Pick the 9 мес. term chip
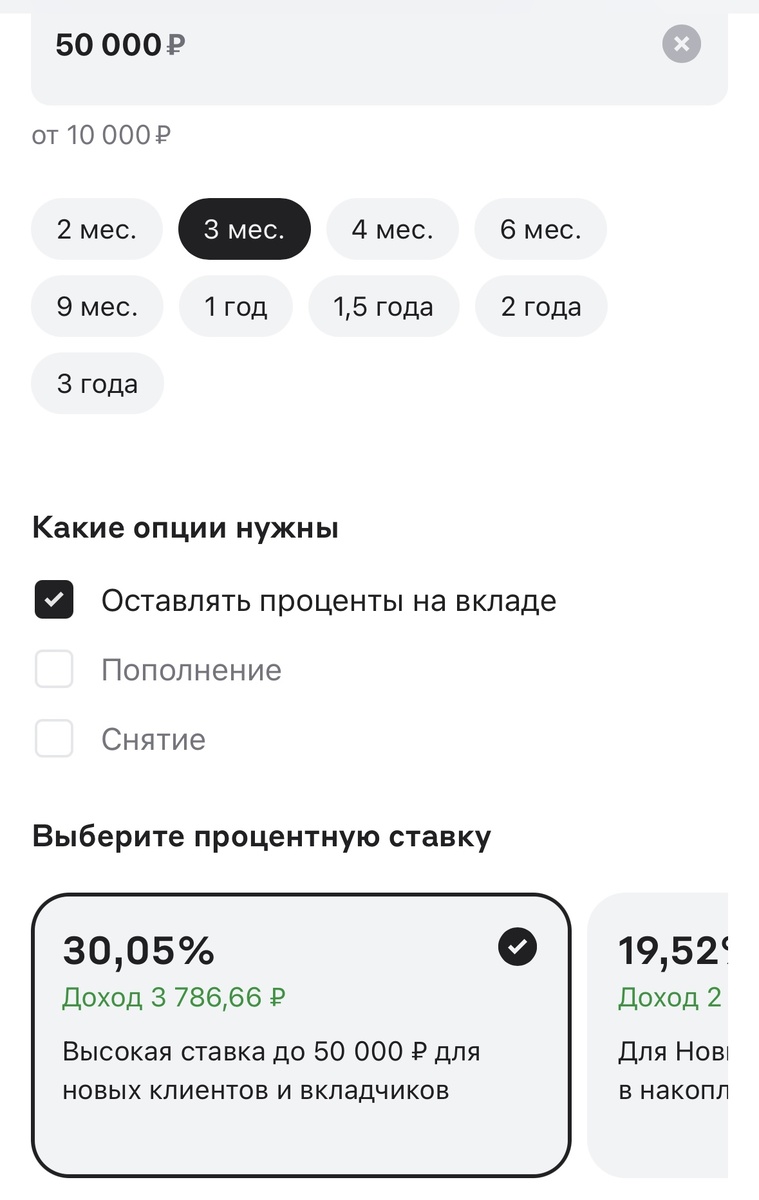759x1200 pixels. (x=96, y=306)
